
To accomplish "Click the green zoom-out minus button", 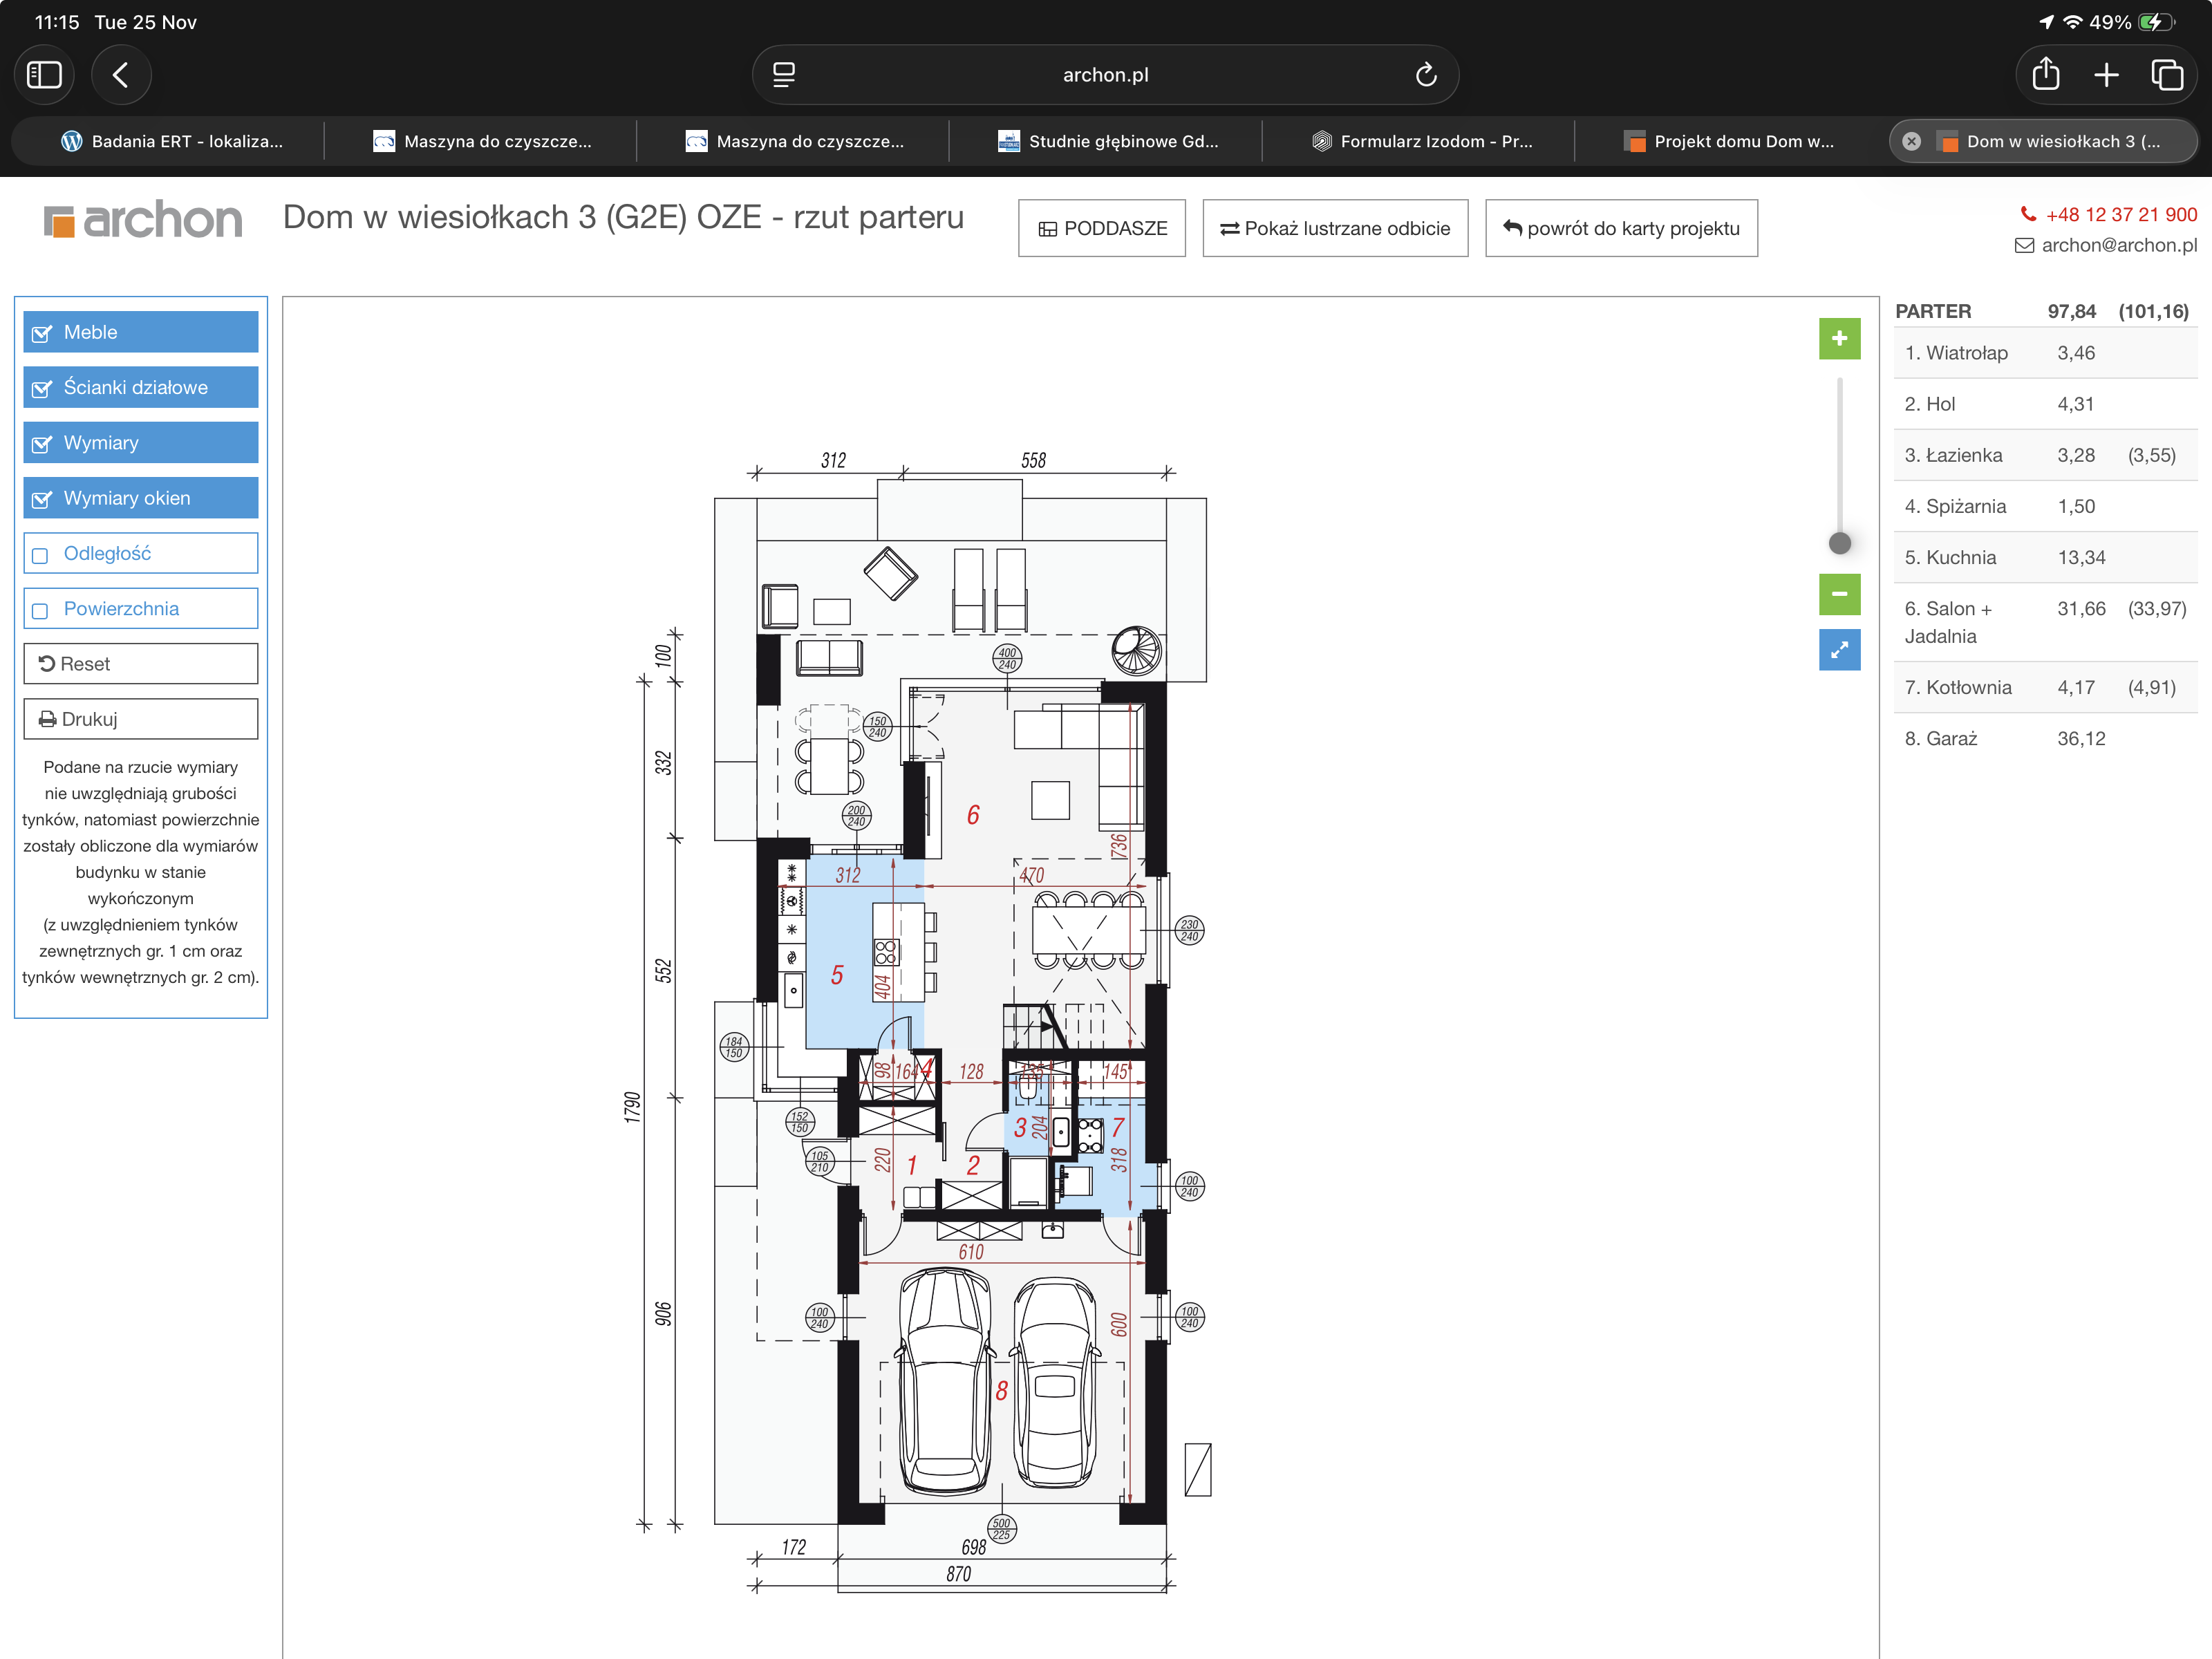I will 1838,594.
